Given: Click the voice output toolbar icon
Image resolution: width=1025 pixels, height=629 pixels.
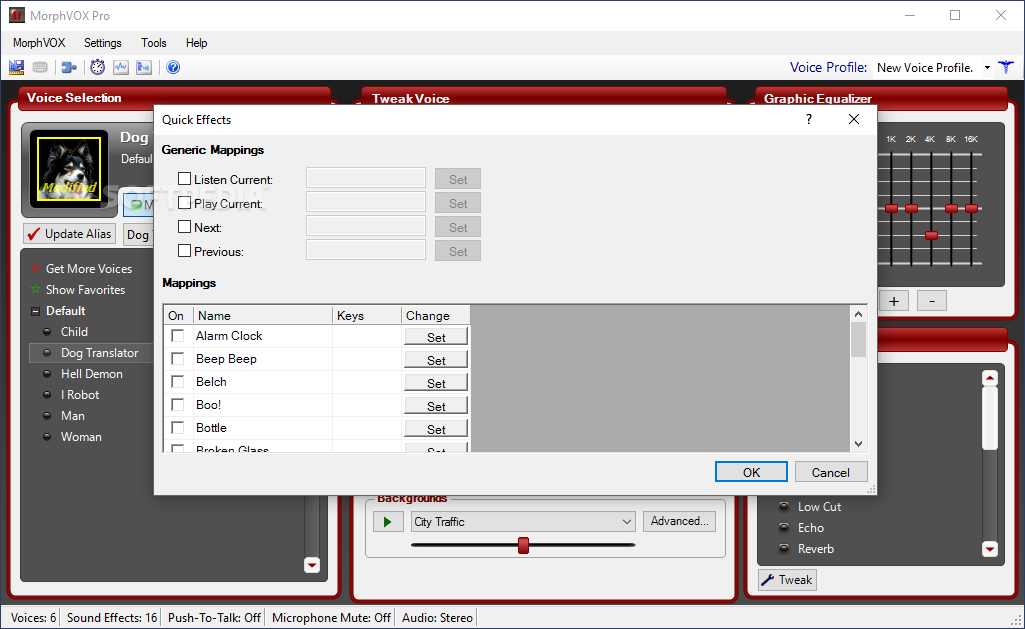Looking at the screenshot, I should coord(144,67).
